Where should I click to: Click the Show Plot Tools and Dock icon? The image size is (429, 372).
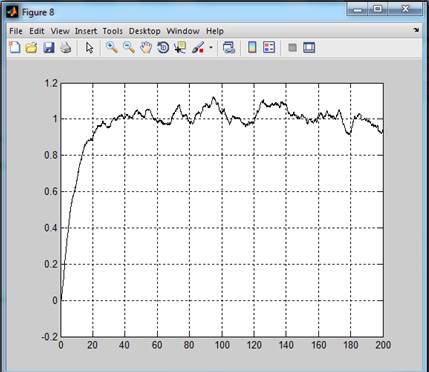coord(309,48)
